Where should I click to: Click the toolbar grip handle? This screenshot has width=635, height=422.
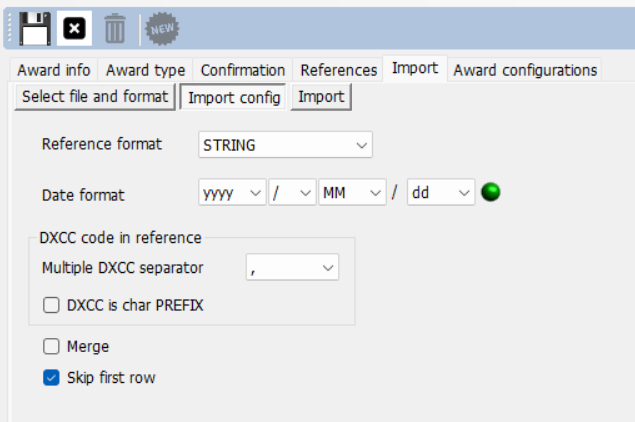pos(10,28)
